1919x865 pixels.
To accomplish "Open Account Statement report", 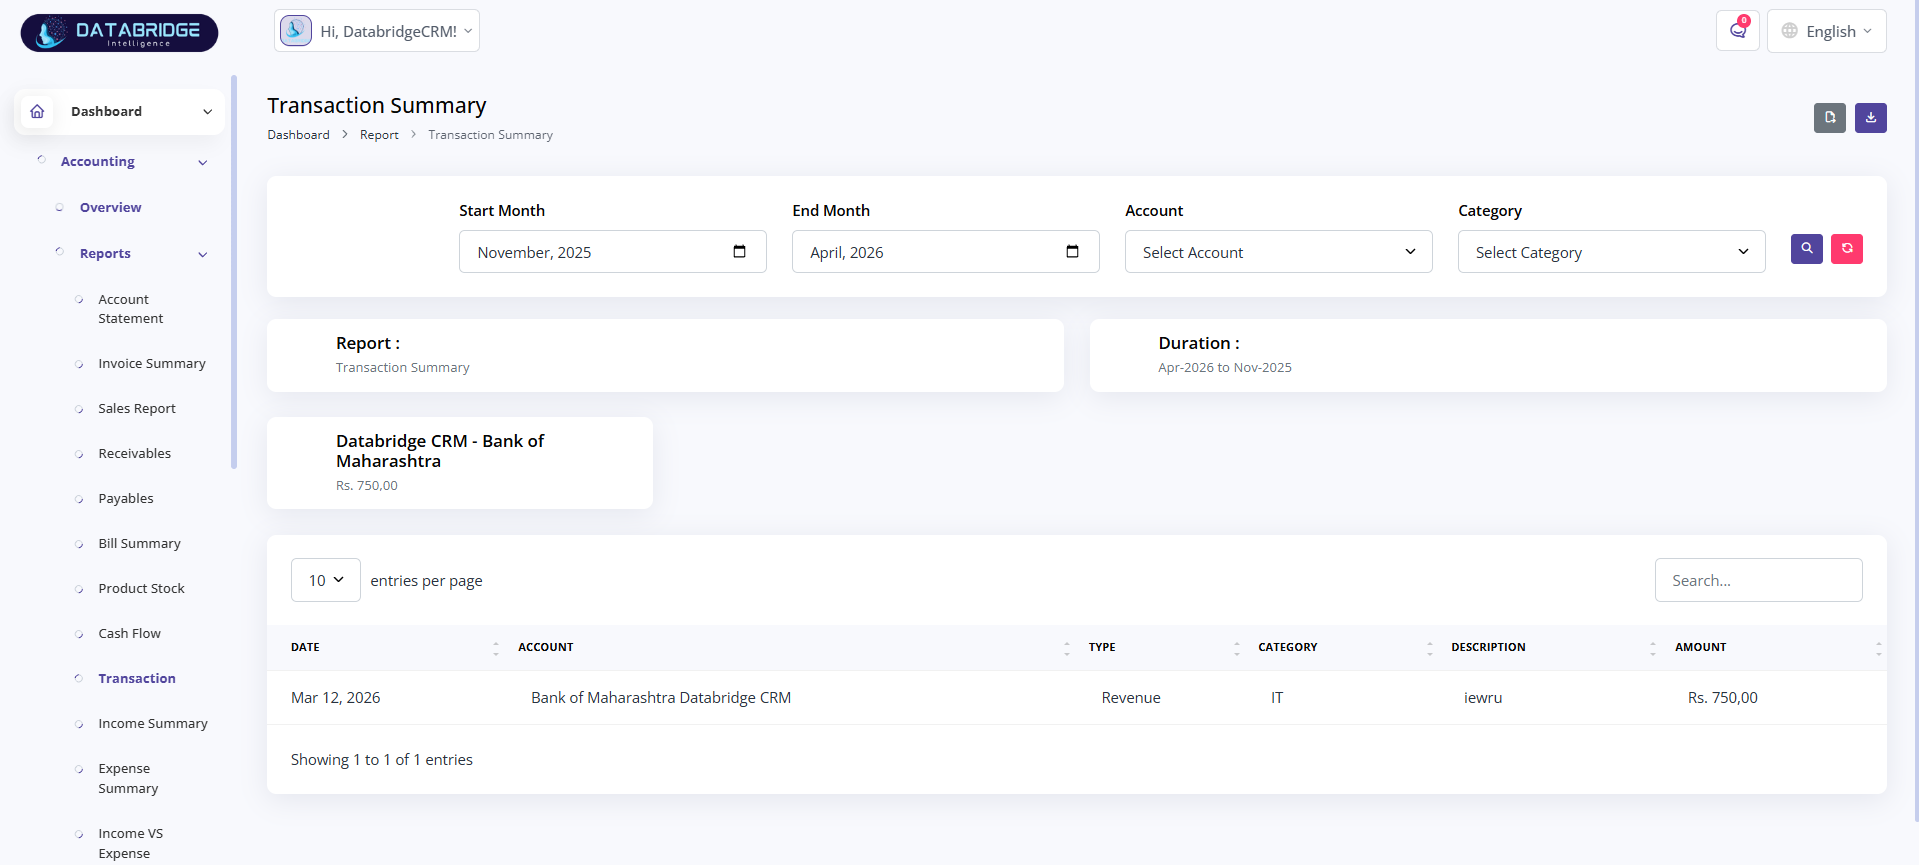I will tap(130, 309).
